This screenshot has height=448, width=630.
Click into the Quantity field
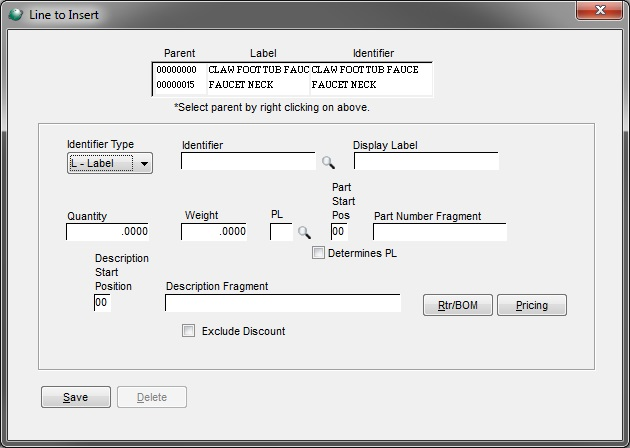point(107,232)
